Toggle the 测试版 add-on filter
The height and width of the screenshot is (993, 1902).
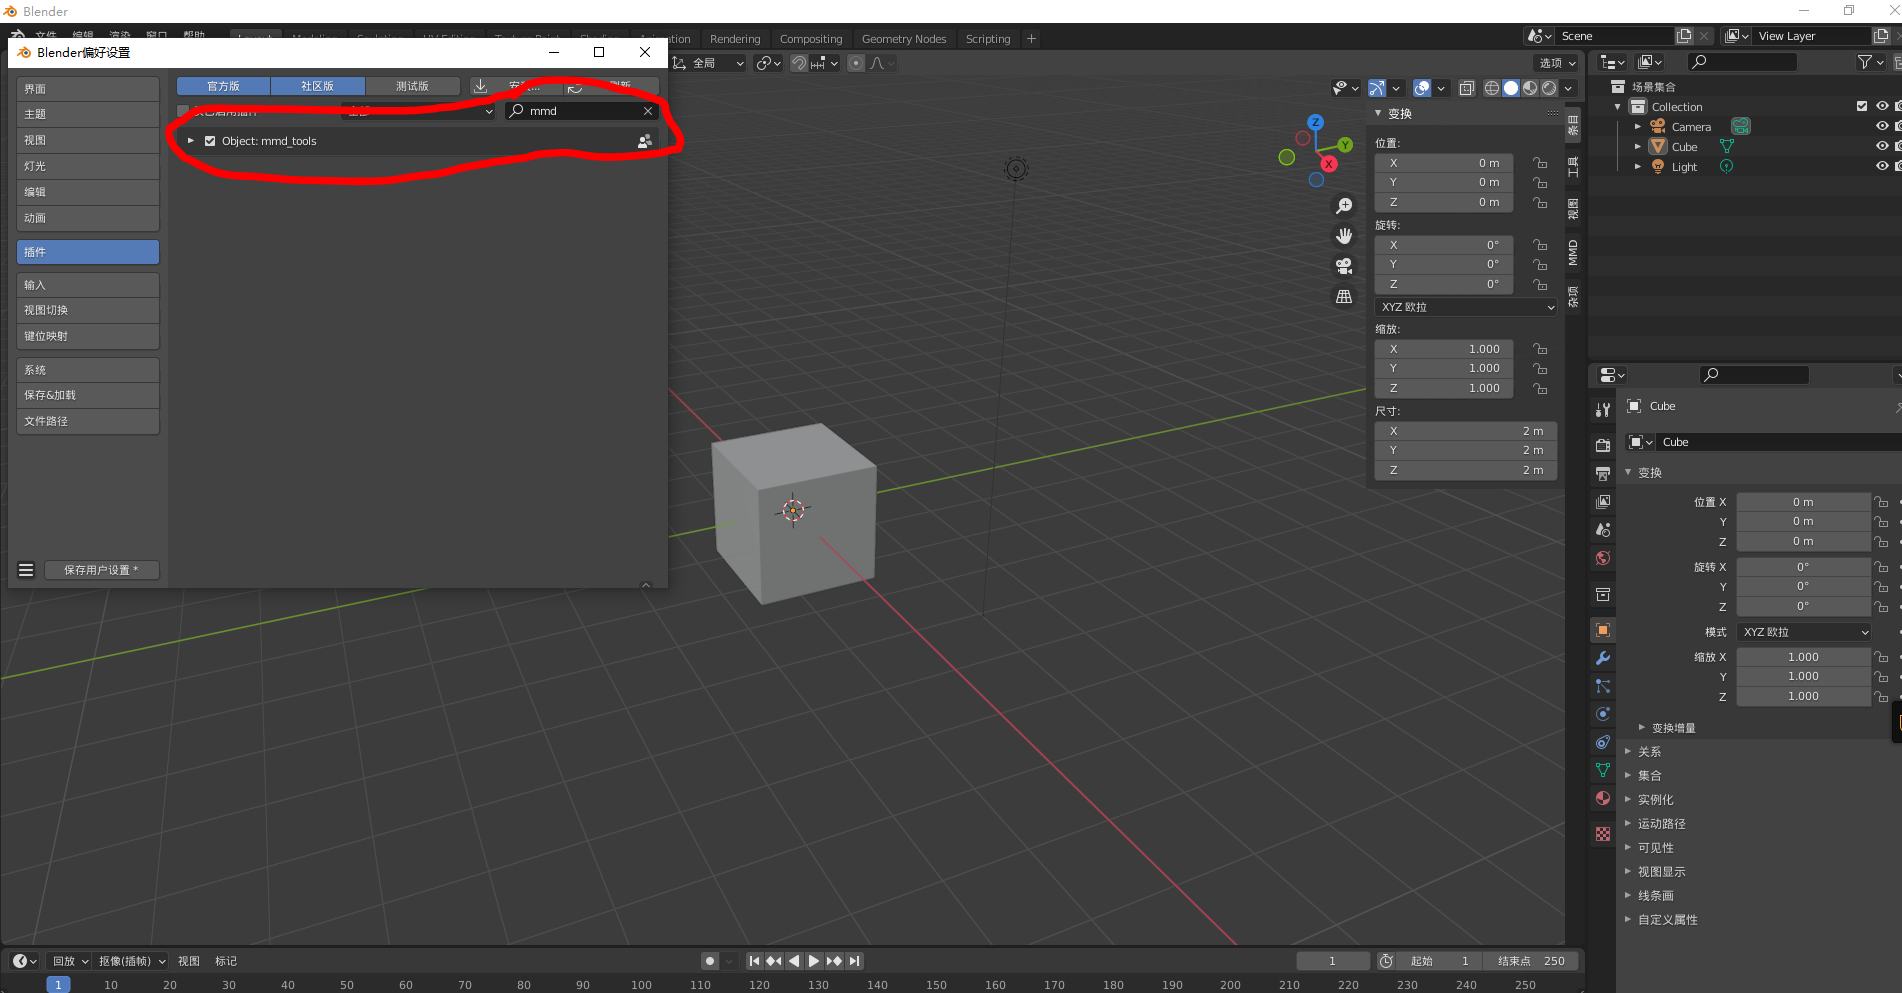pos(412,86)
